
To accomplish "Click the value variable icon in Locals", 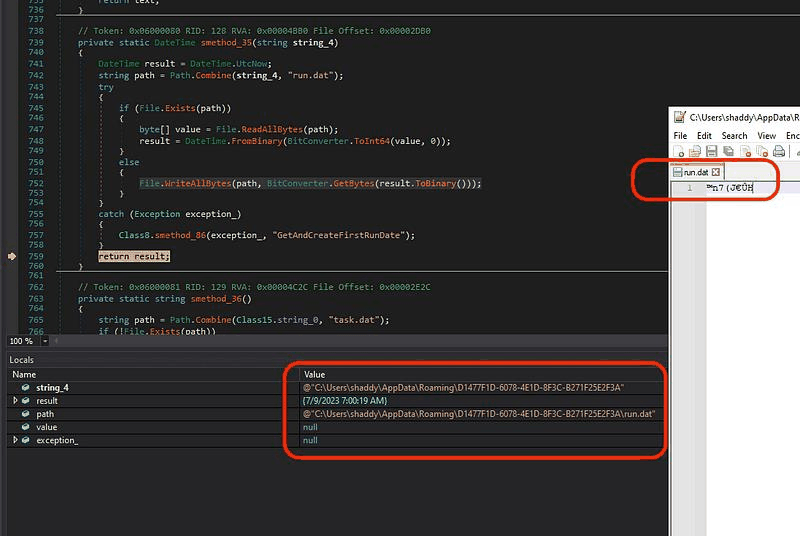I will [26, 427].
